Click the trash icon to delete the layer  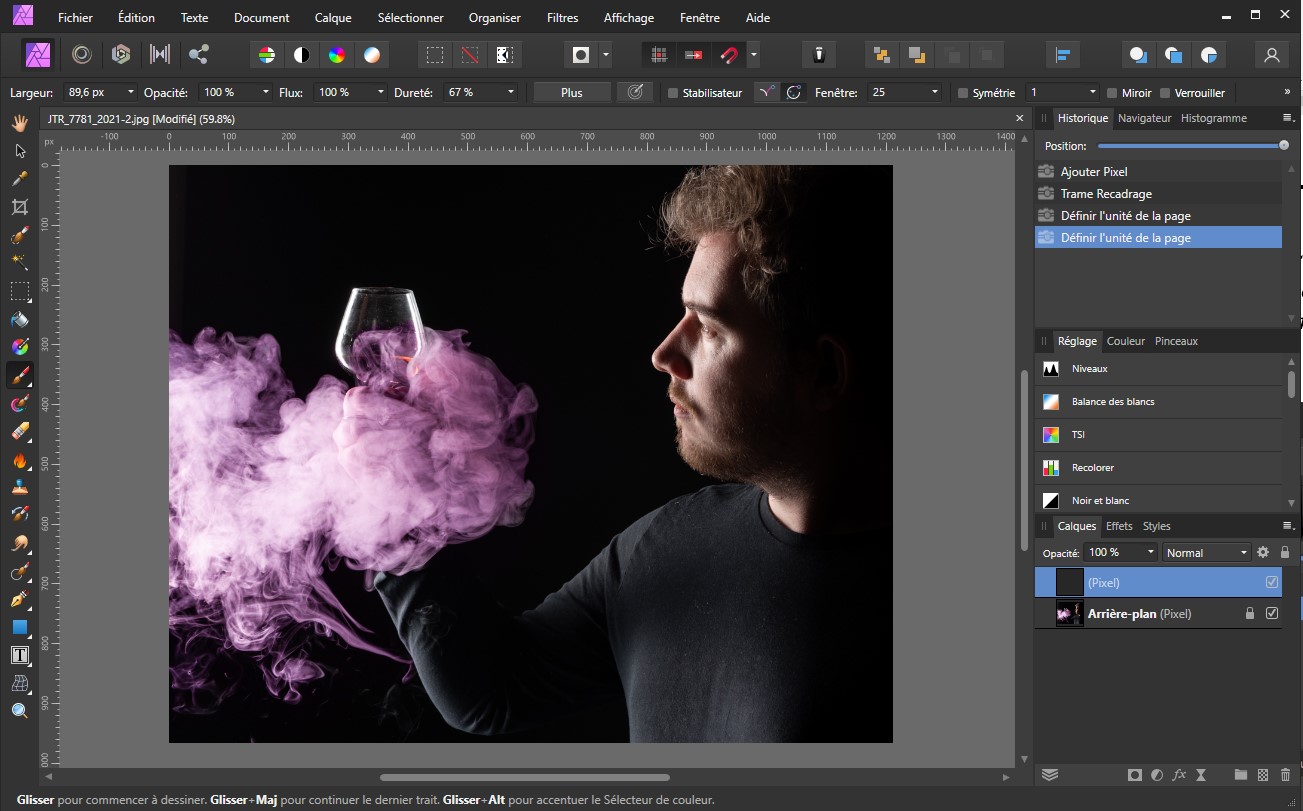[1285, 775]
